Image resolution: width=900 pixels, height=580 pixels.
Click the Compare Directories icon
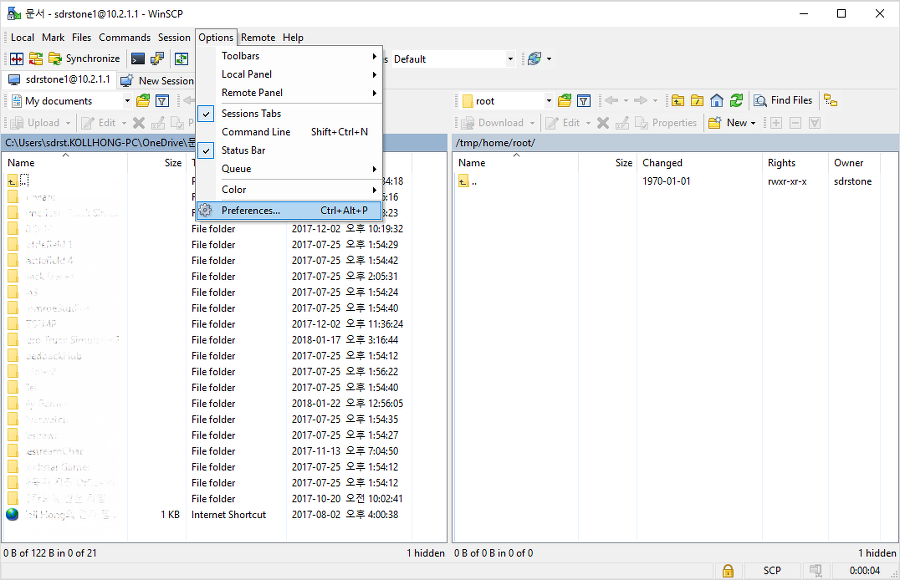click(x=17, y=59)
